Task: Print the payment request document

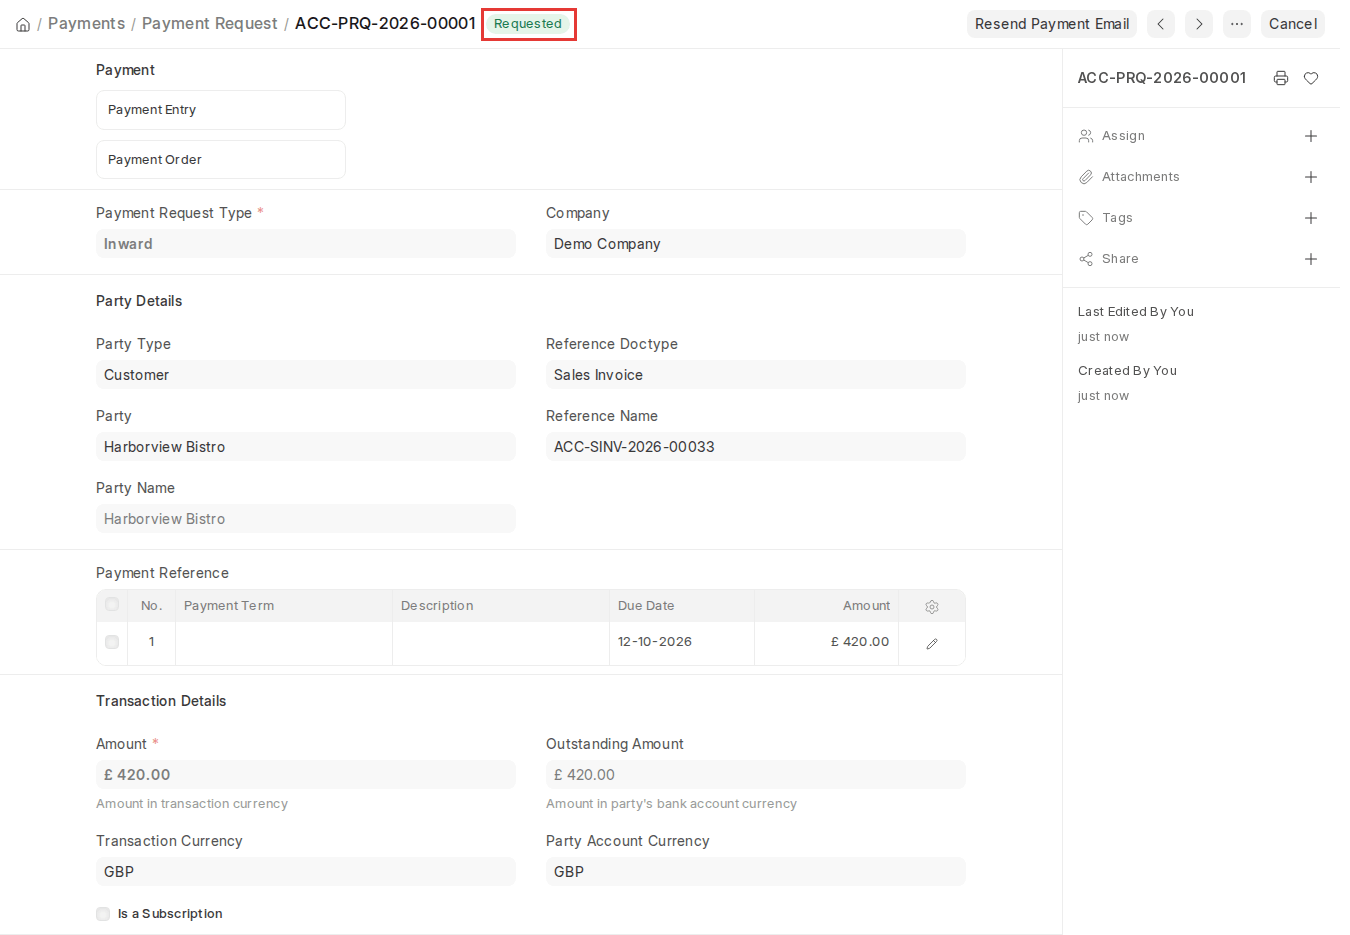Action: coord(1281,78)
